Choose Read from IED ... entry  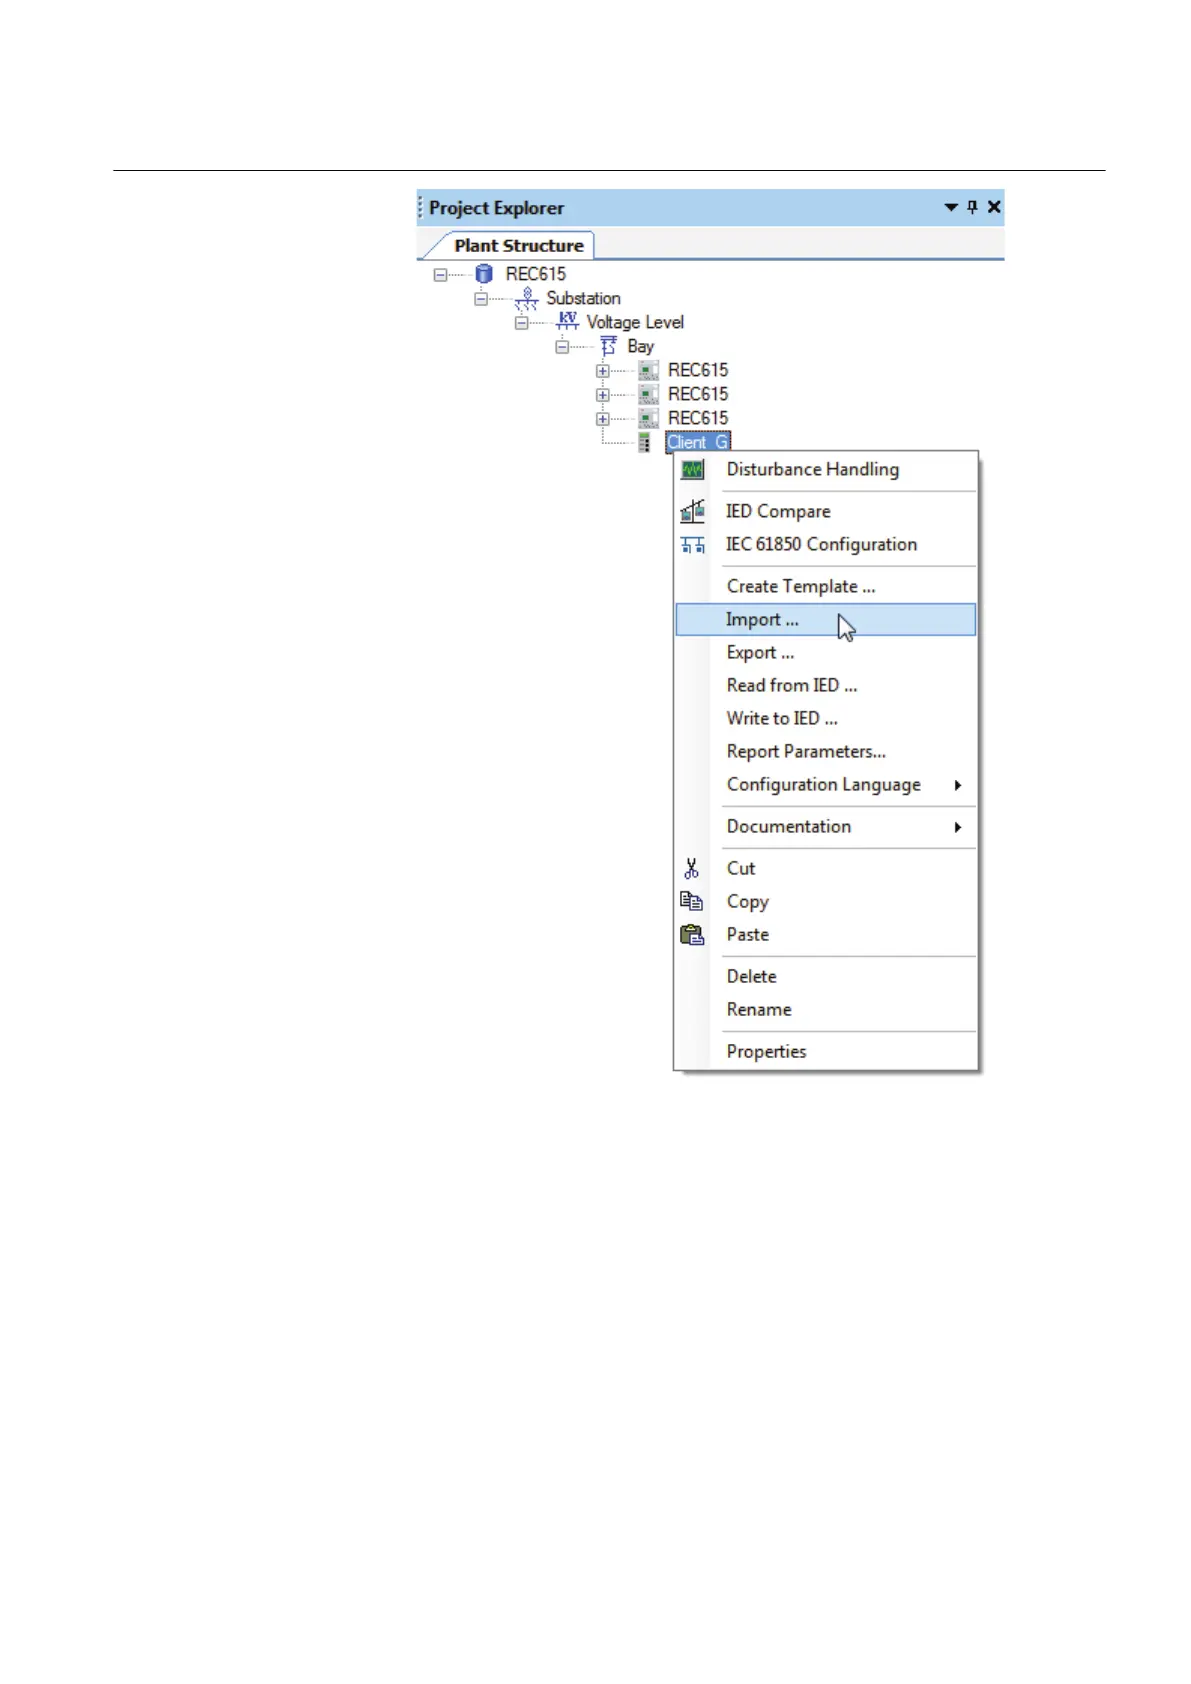[826, 686]
